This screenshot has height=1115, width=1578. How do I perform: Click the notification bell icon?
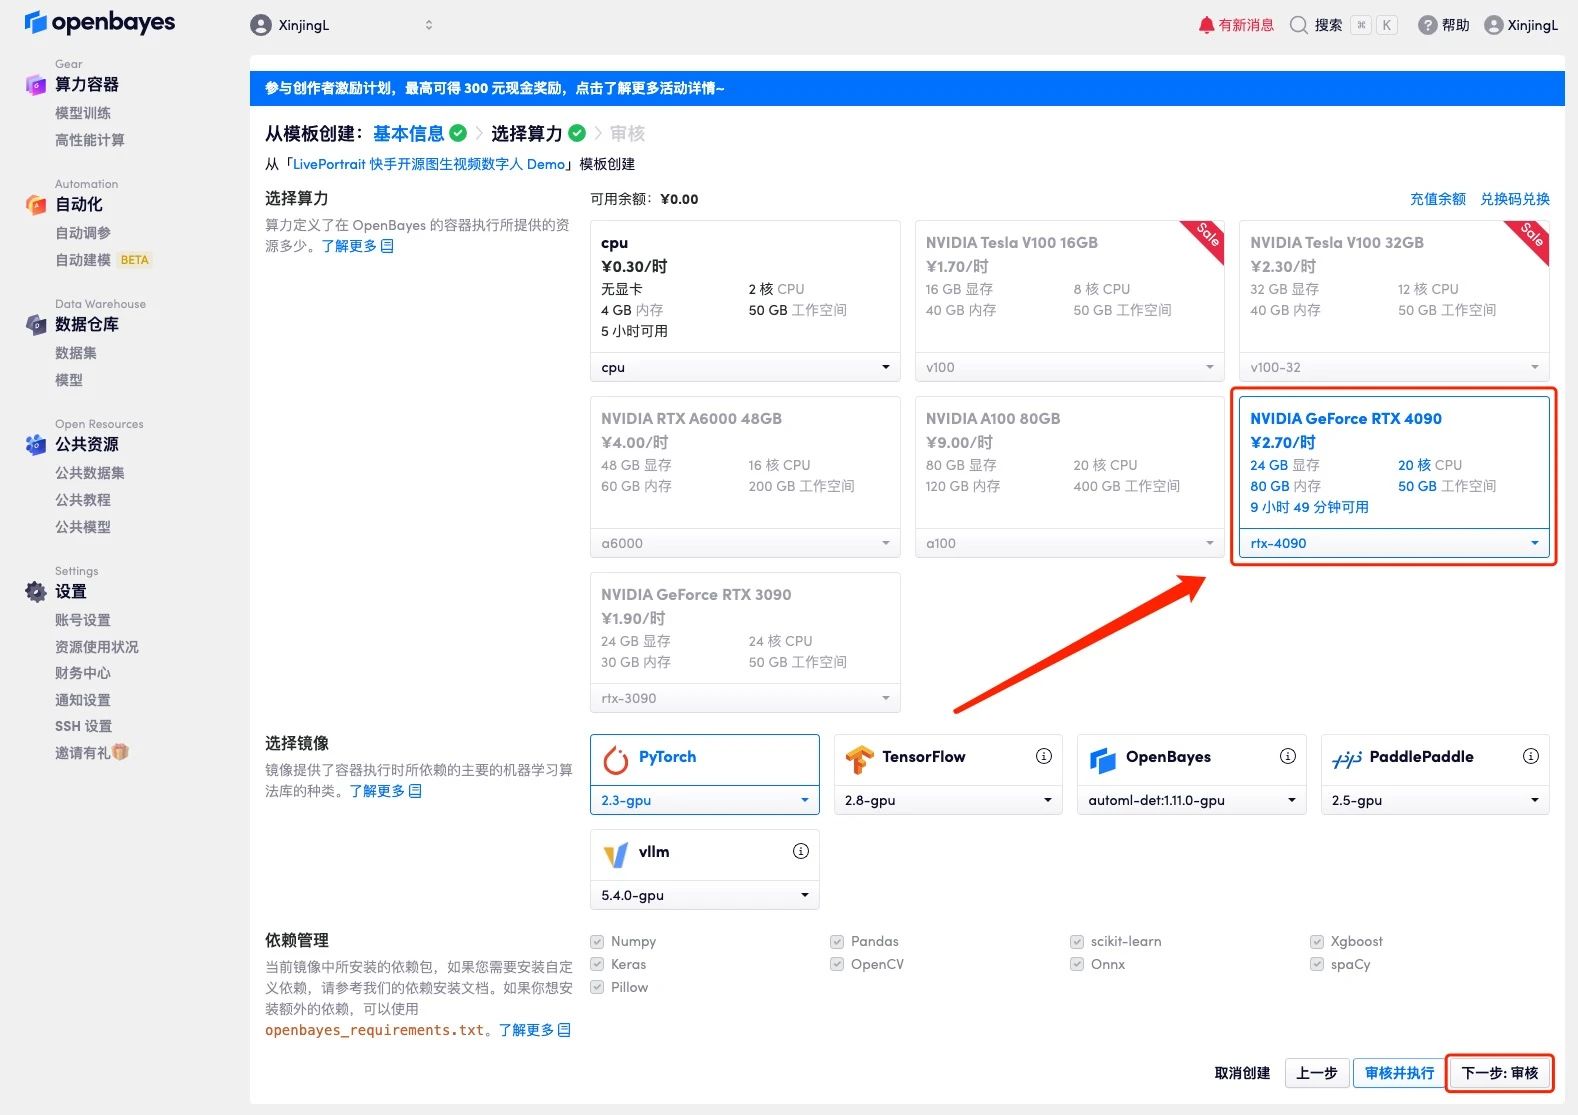tap(1206, 25)
